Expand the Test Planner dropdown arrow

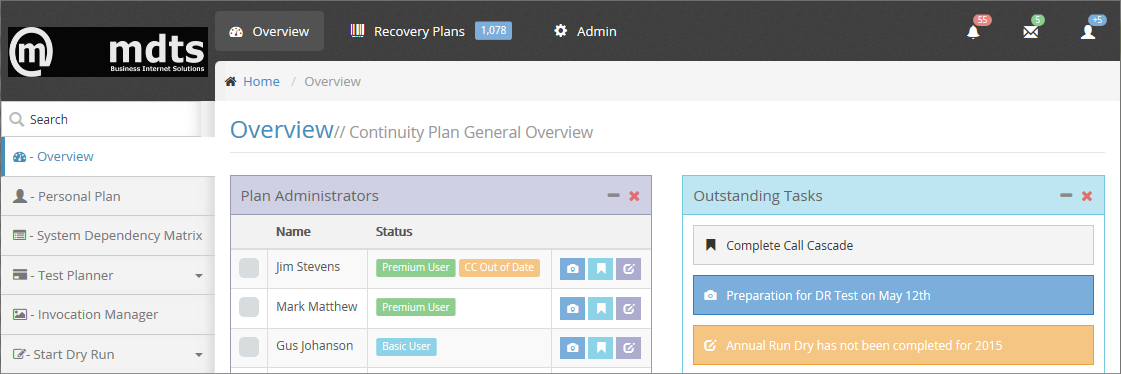pos(199,276)
